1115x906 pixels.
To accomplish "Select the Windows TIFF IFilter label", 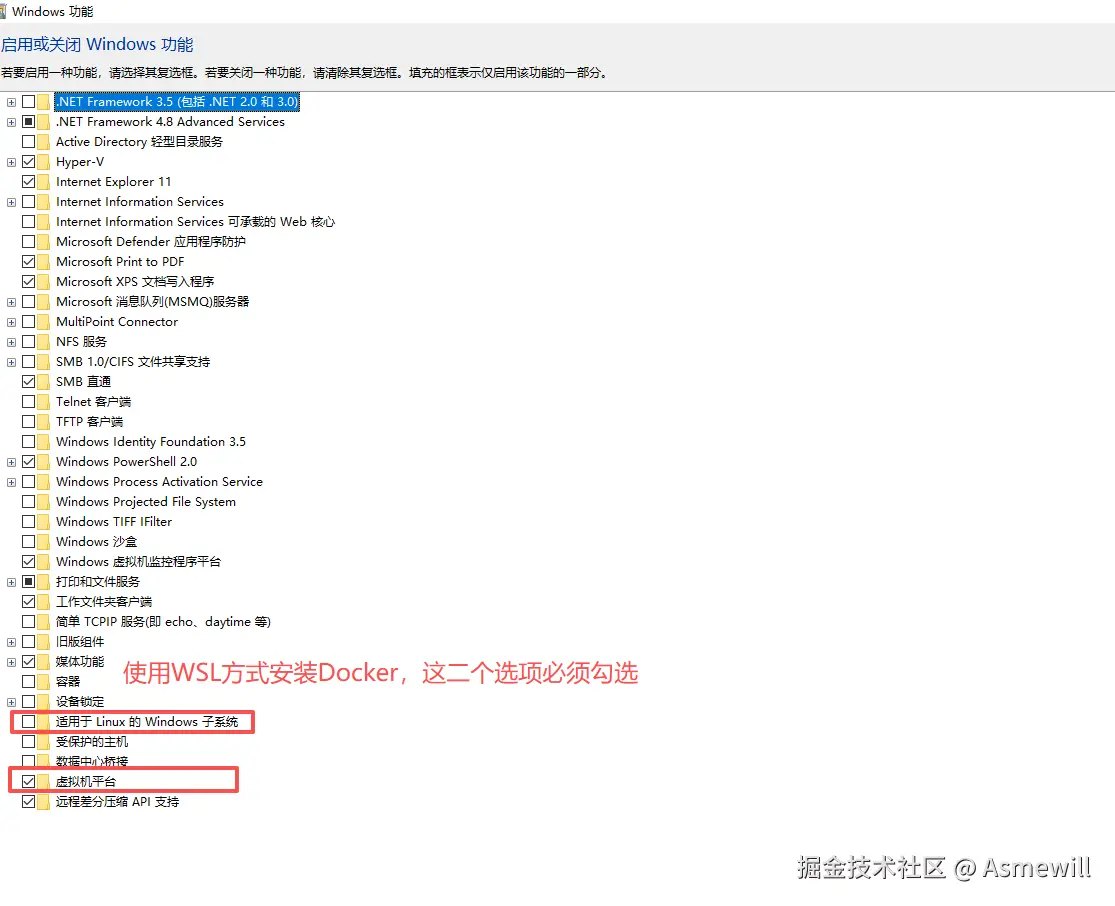I will (114, 522).
